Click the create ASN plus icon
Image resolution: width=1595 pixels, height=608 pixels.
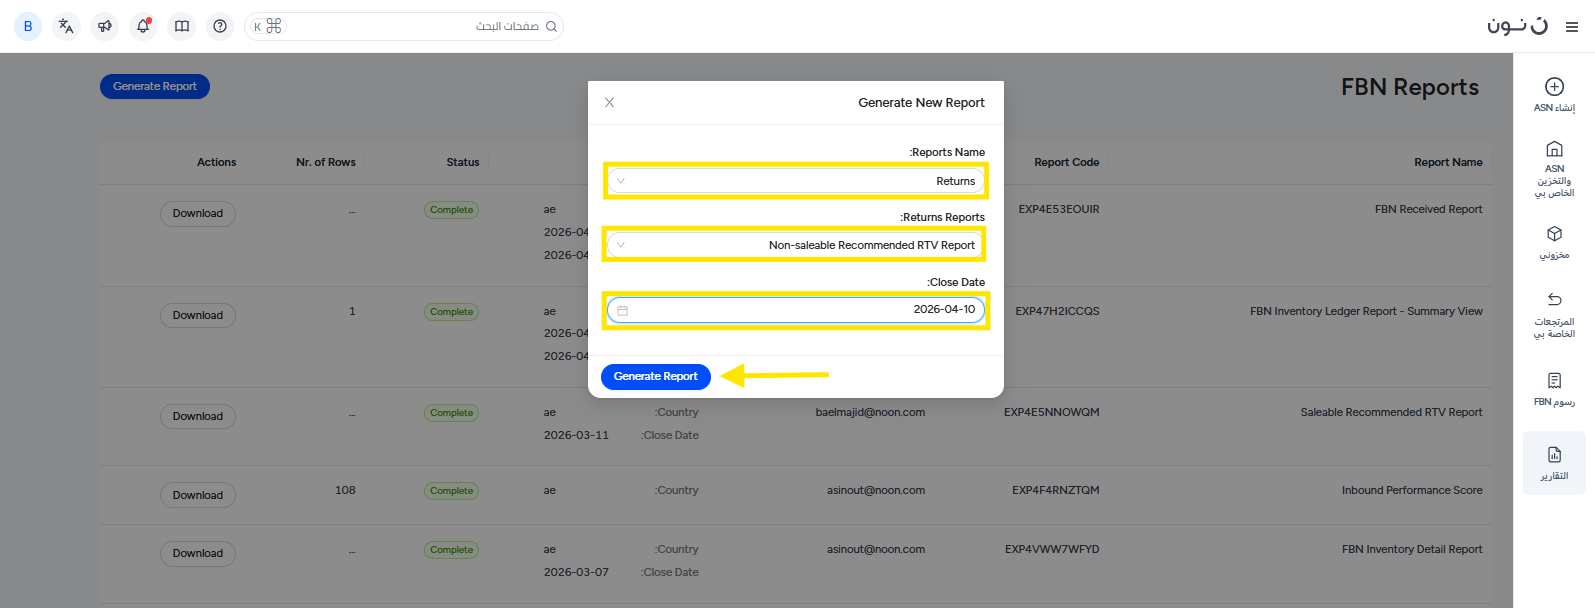click(x=1554, y=87)
